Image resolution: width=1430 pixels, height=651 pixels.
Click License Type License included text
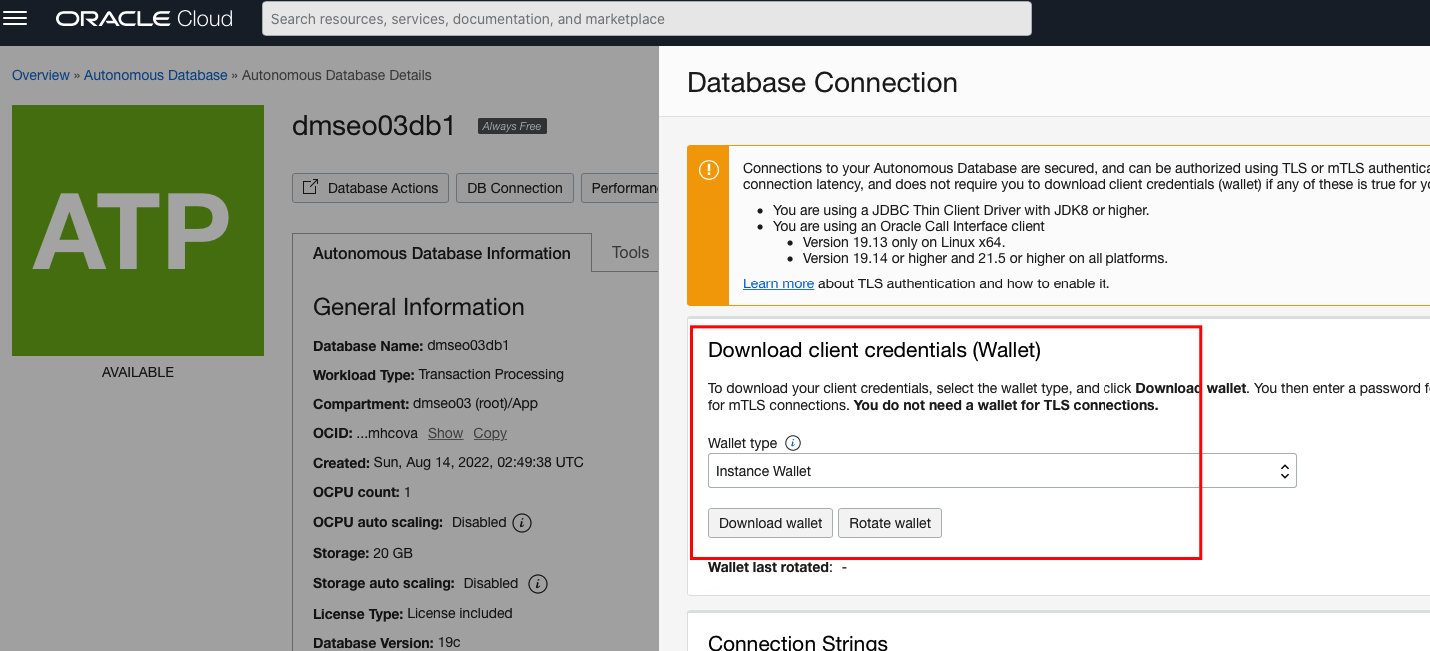[413, 613]
